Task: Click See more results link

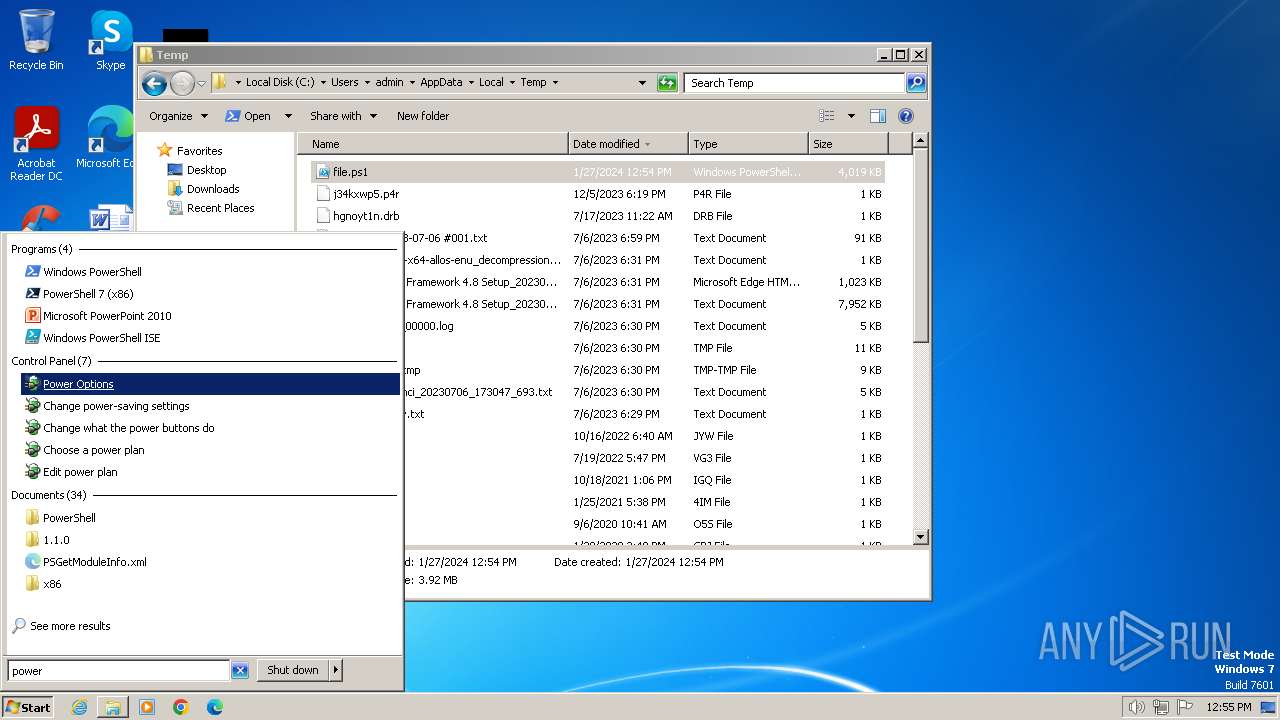Action: (70, 626)
